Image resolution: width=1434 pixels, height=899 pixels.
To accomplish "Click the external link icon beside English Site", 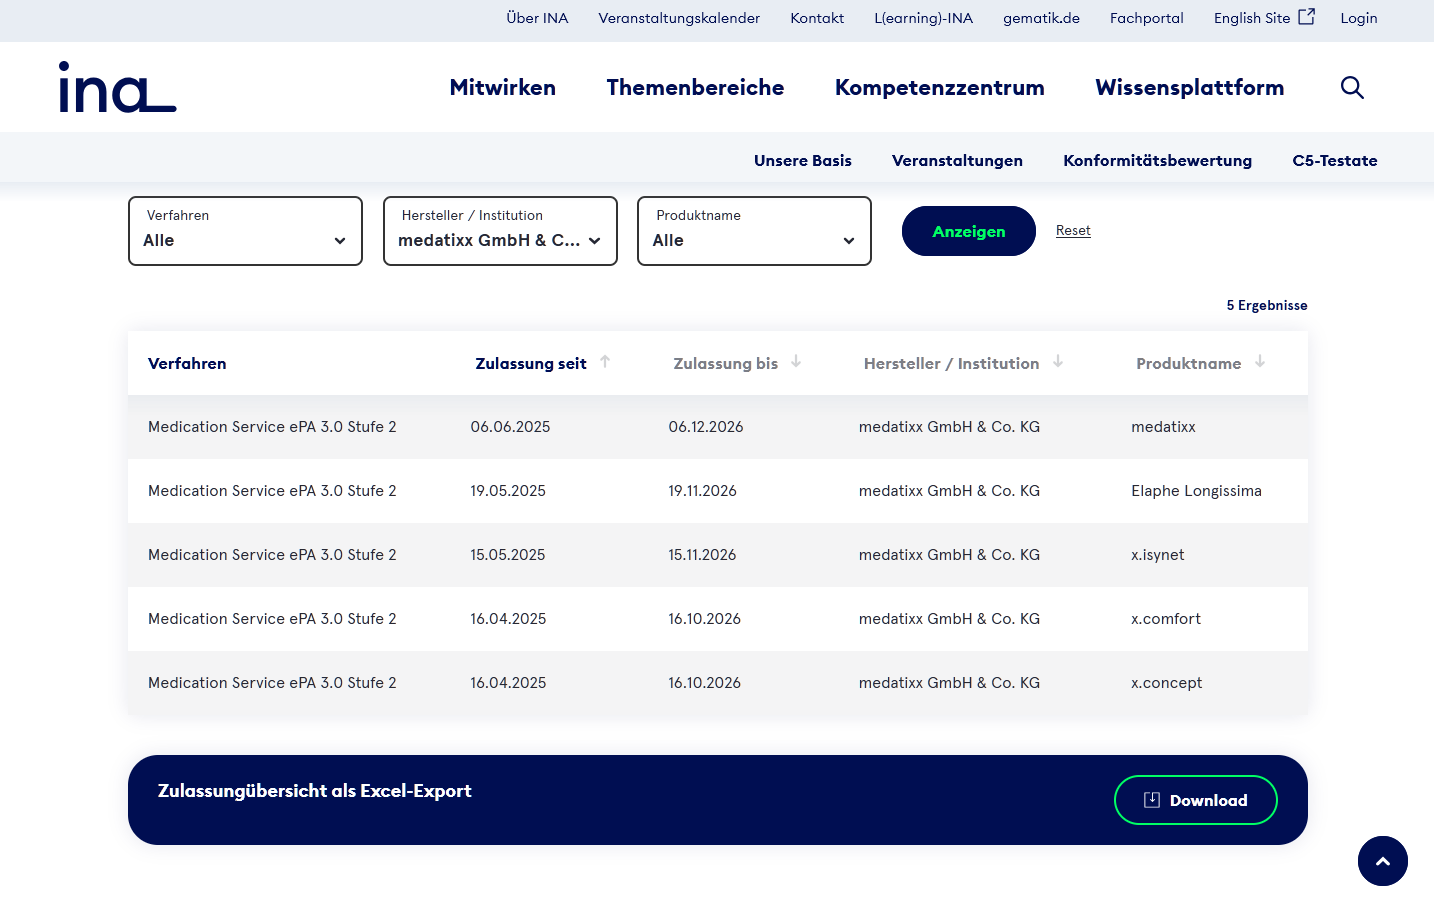I will (1306, 15).
